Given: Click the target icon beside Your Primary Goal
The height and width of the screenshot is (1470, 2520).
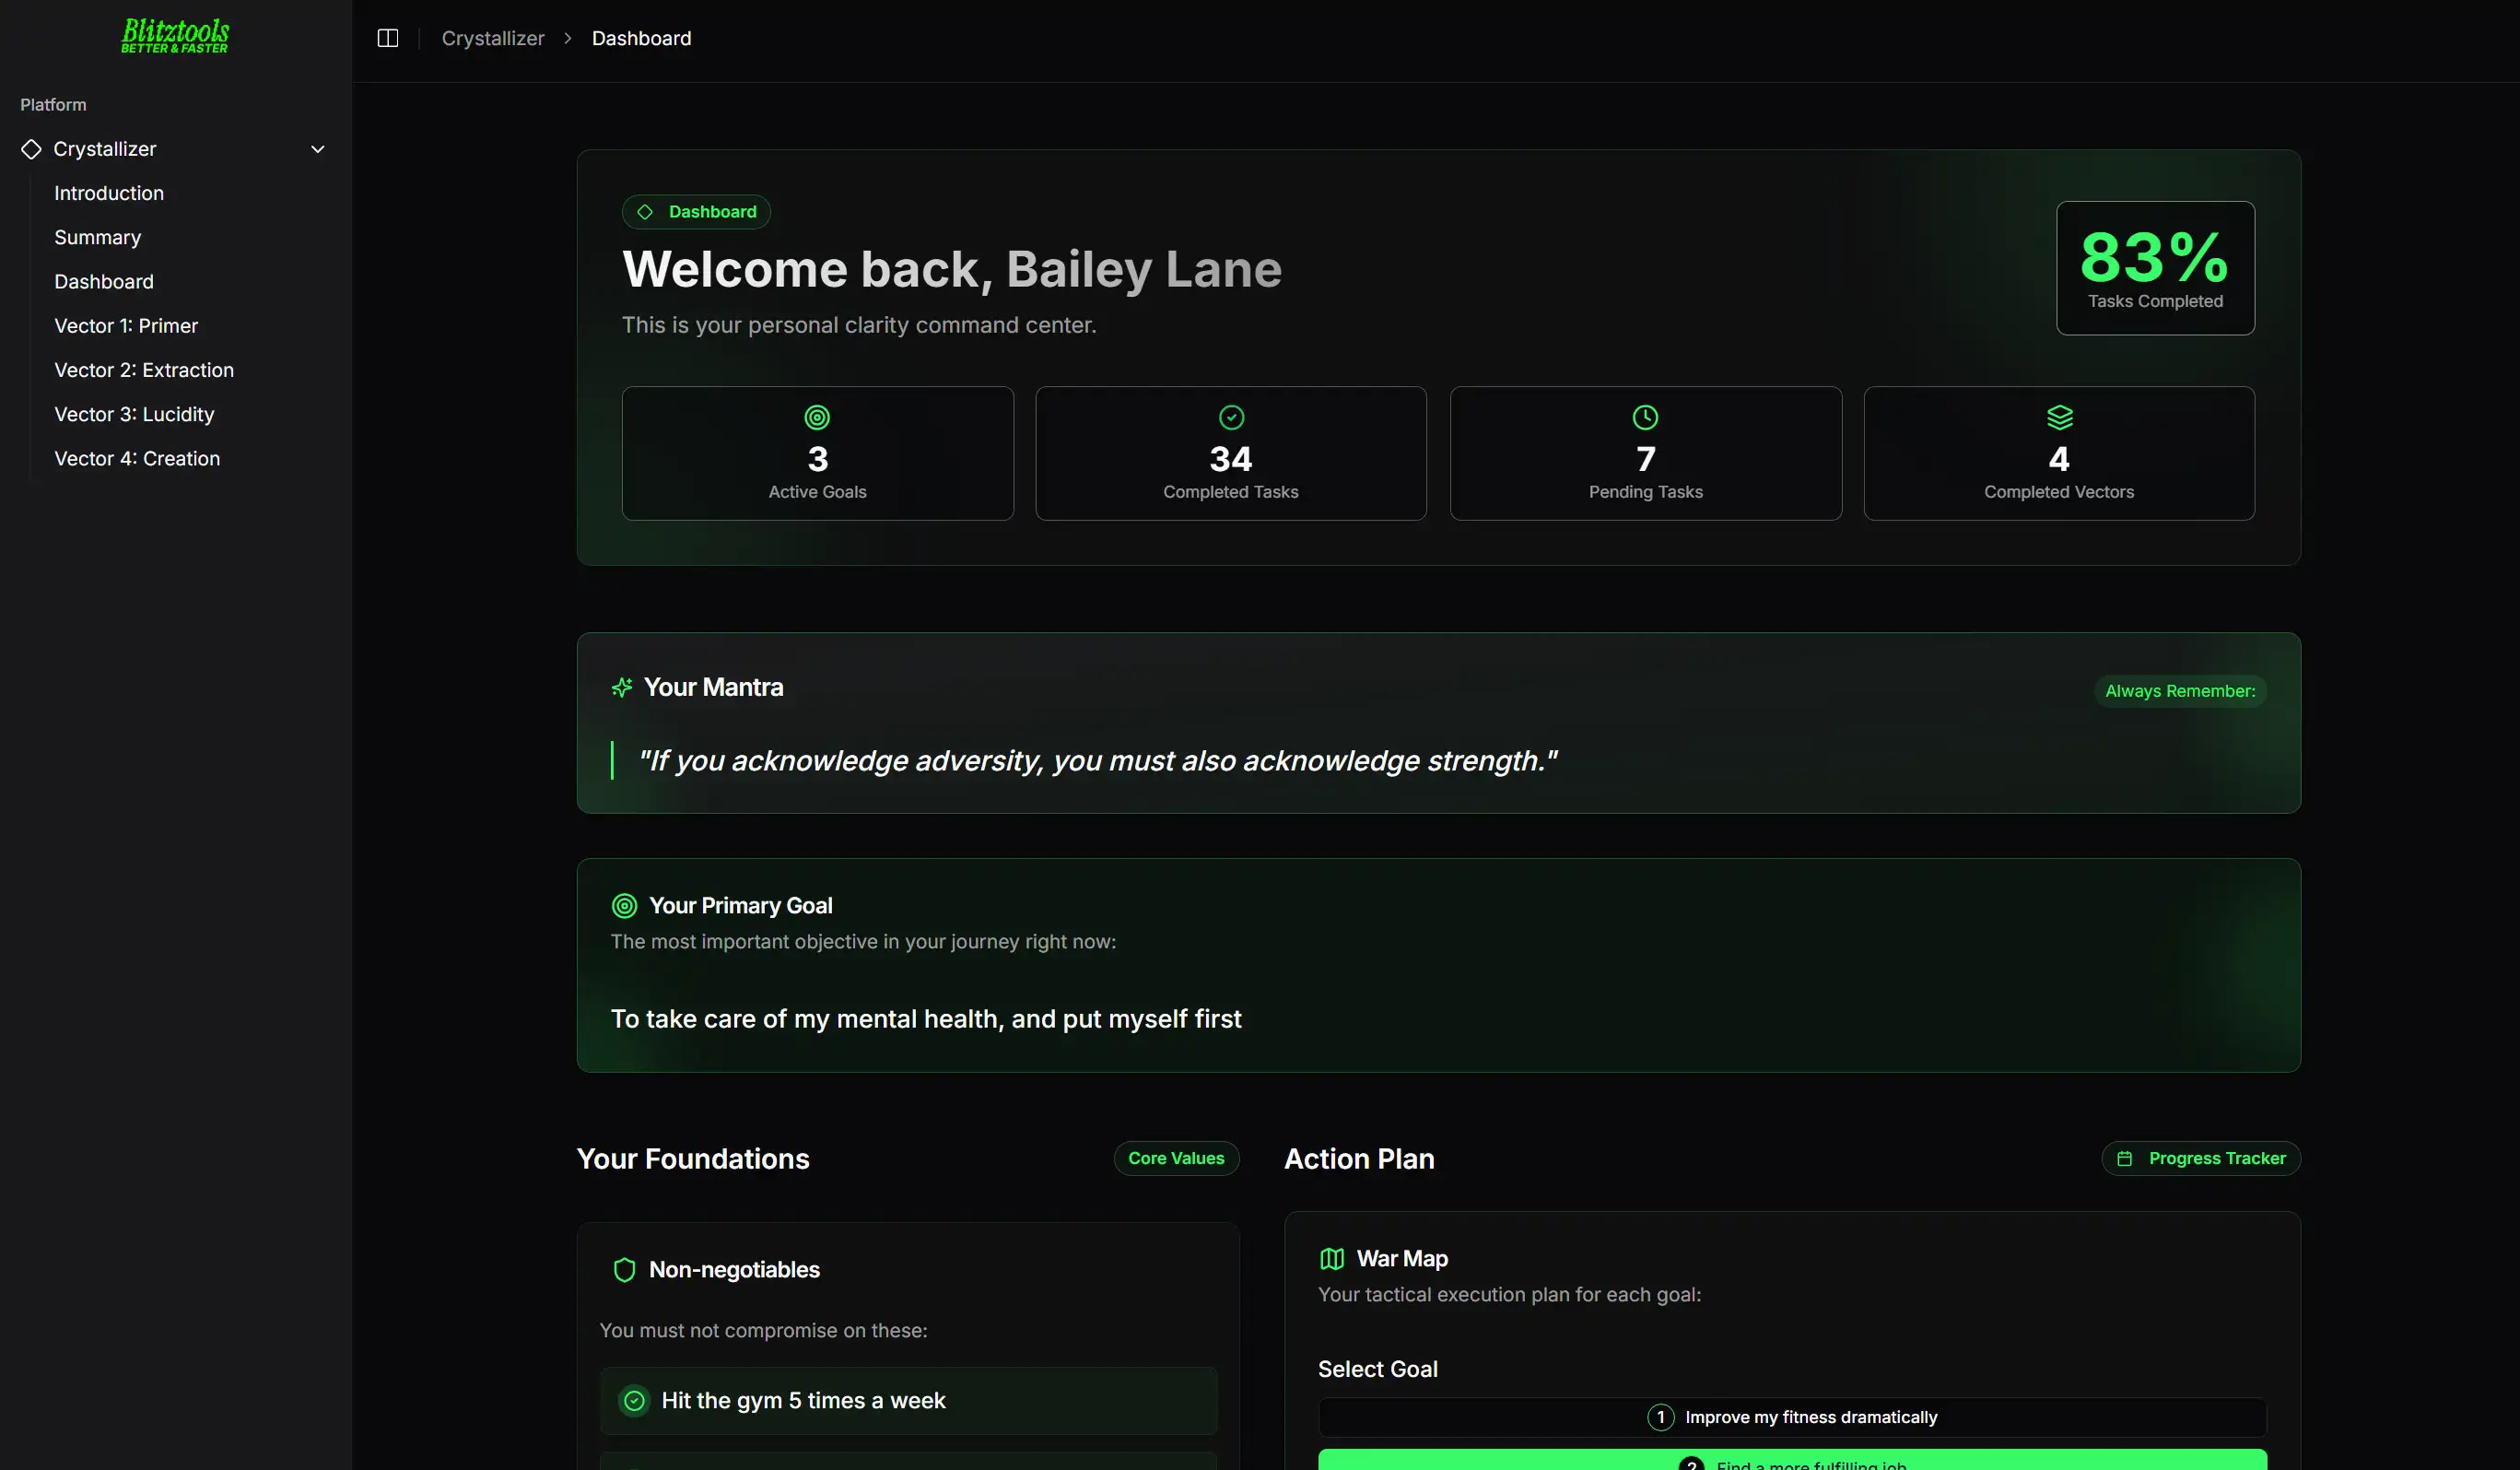Looking at the screenshot, I should click(x=624, y=906).
